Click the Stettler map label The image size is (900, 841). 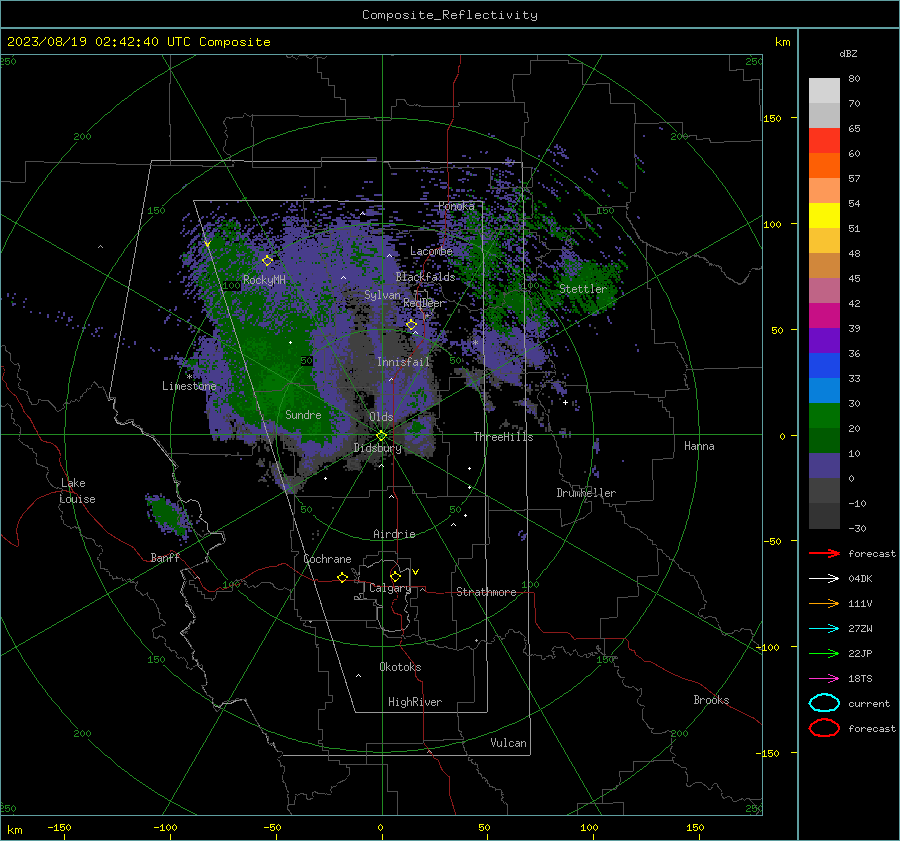[x=583, y=289]
